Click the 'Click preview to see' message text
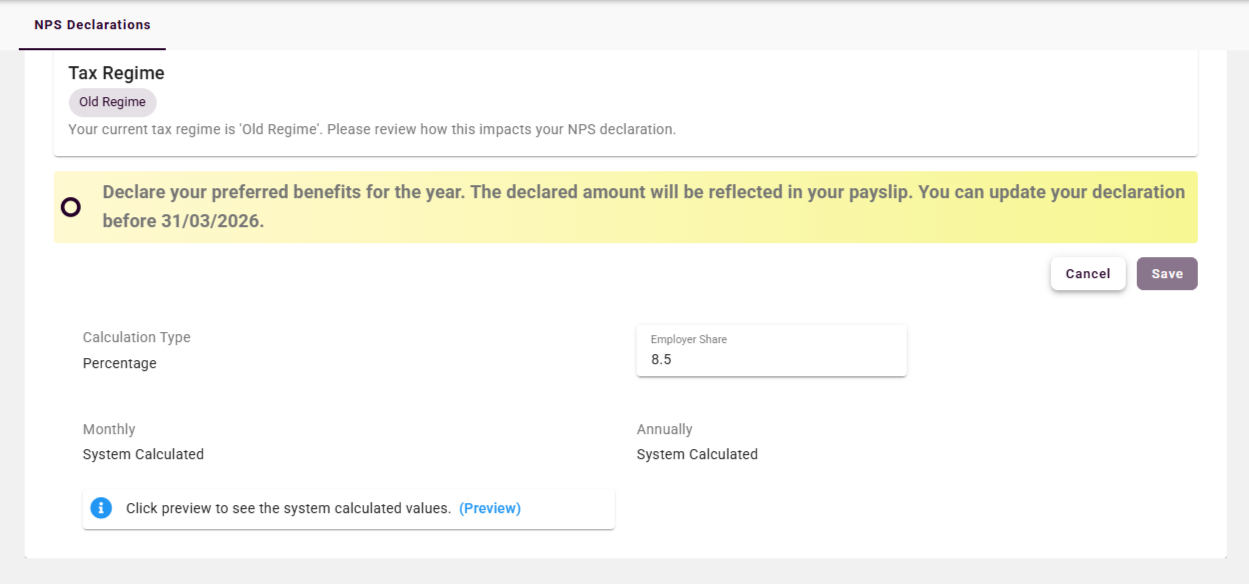Viewport: 1249px width, 584px height. click(x=288, y=508)
